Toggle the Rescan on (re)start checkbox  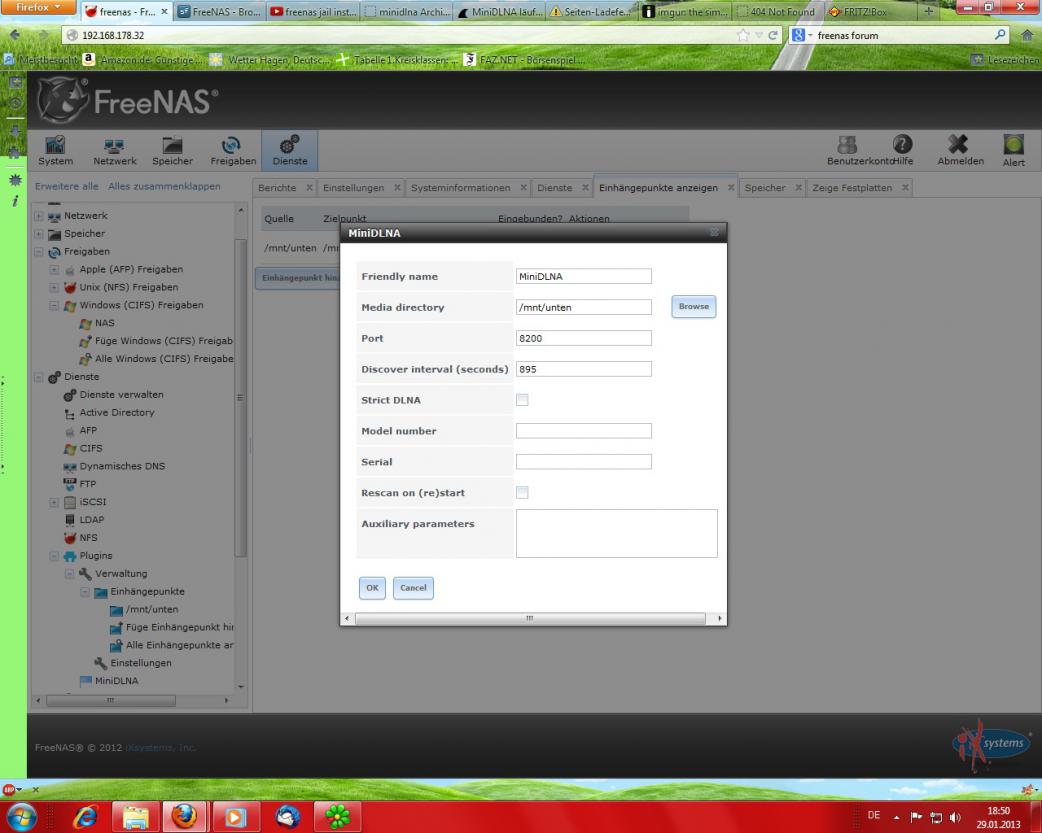(x=522, y=493)
